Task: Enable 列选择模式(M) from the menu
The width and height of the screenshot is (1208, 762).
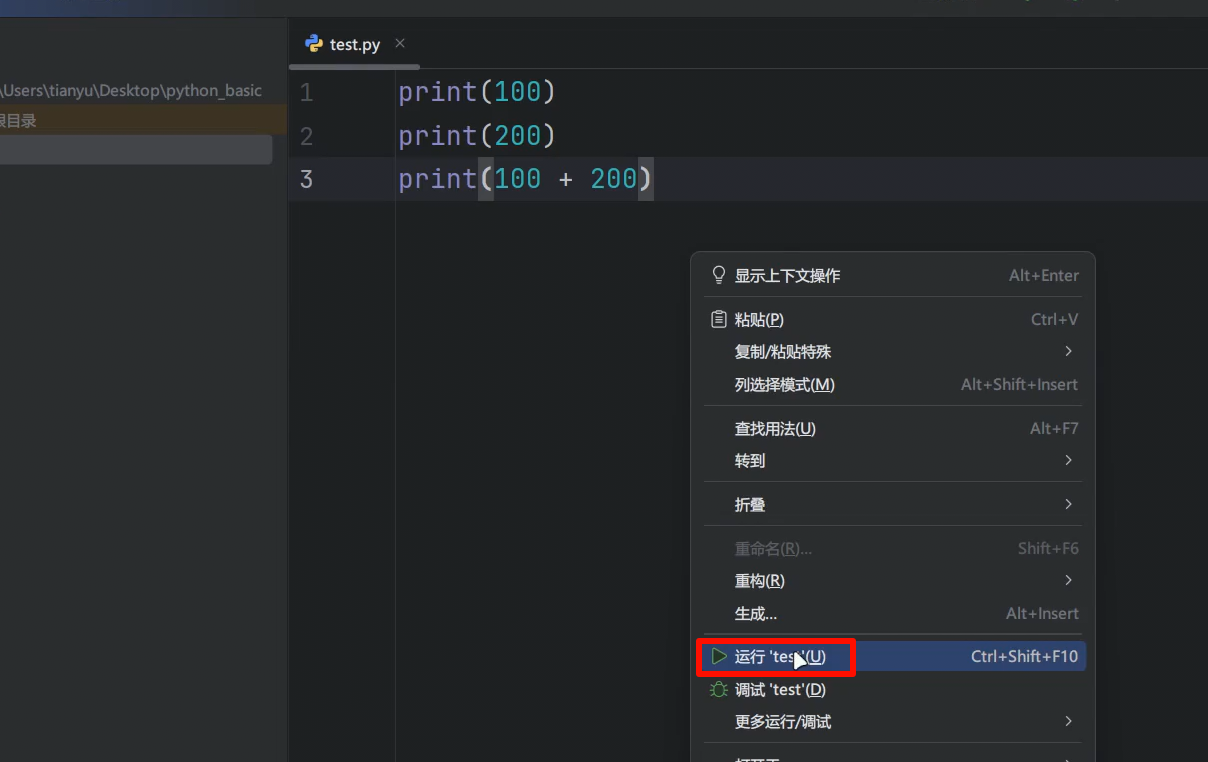Action: [x=893, y=385]
